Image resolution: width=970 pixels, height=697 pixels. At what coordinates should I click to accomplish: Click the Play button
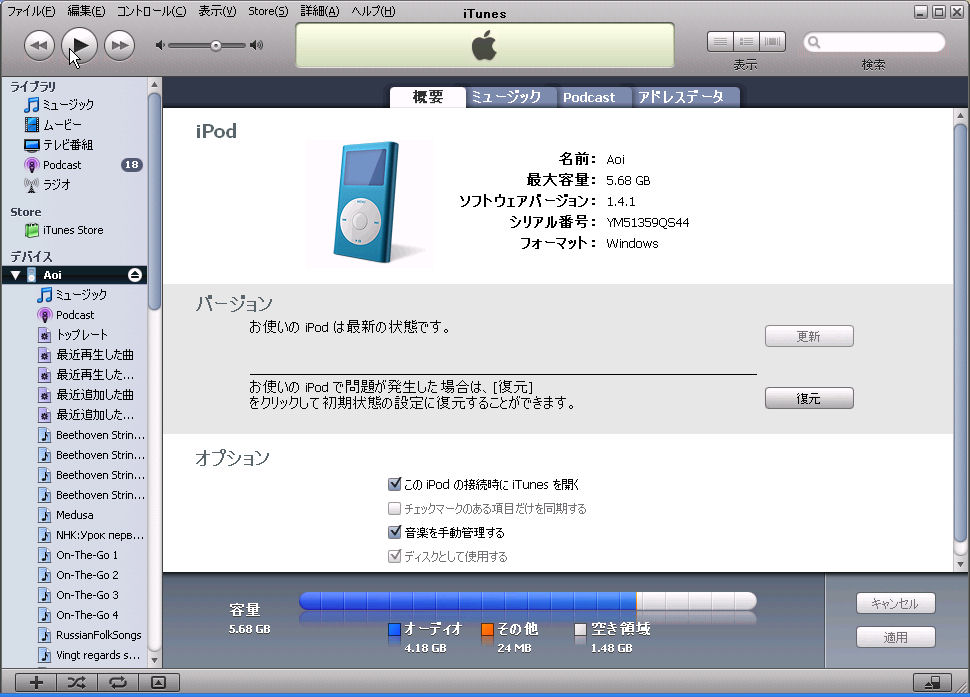79,45
